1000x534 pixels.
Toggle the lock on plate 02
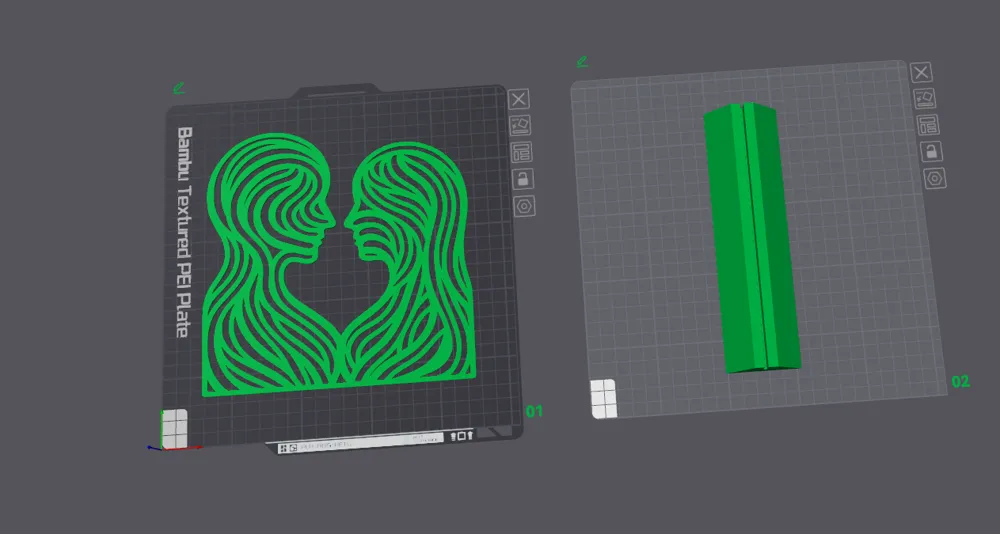(931, 151)
